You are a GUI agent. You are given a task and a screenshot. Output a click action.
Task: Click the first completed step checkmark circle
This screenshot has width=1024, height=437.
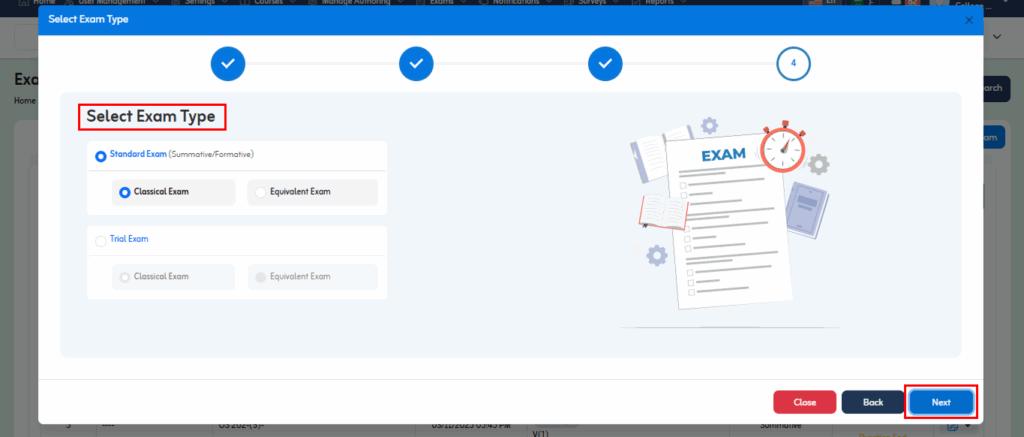tap(228, 63)
